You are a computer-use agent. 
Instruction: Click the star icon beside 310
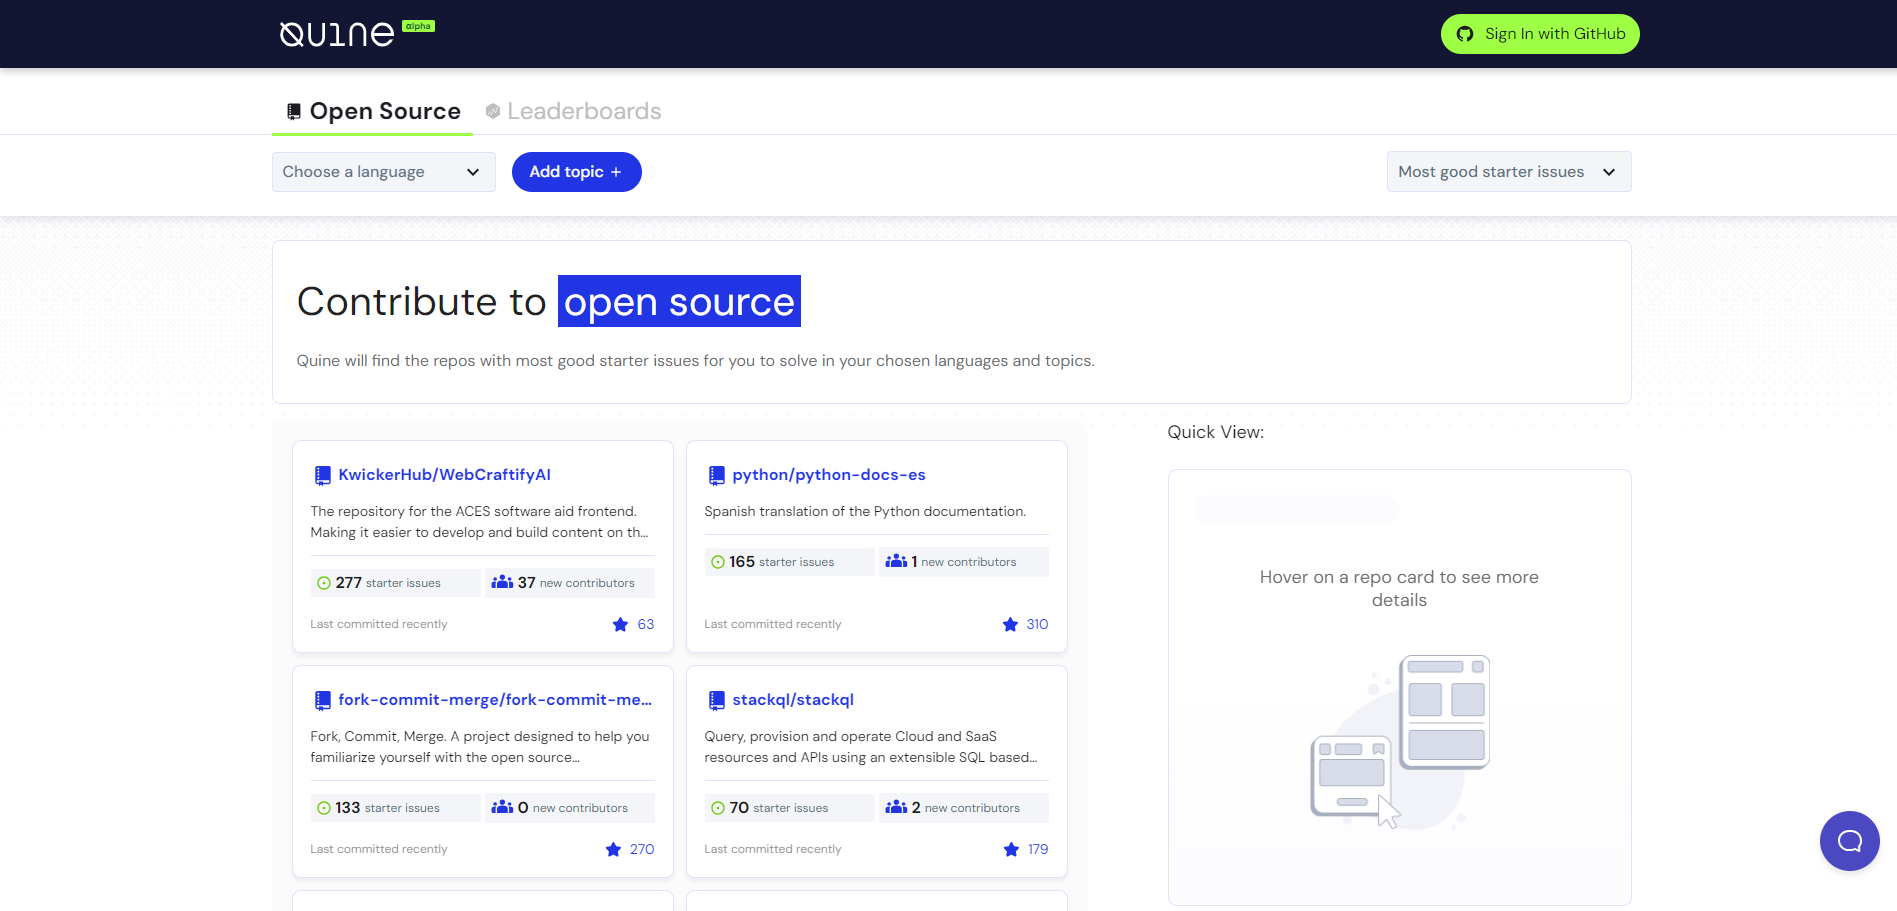pos(1010,625)
